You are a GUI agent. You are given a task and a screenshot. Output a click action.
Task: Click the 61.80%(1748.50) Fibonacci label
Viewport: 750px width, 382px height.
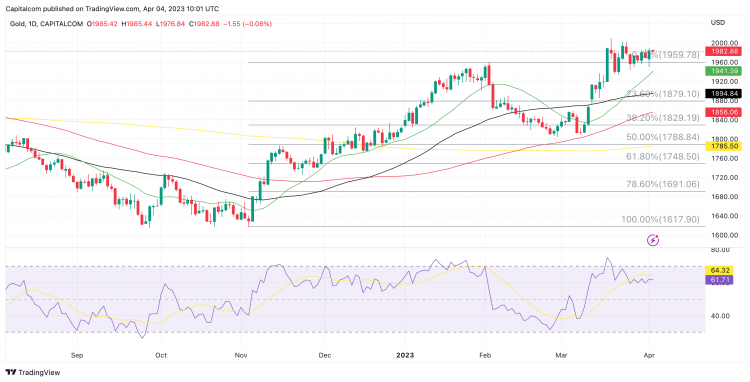tap(663, 156)
